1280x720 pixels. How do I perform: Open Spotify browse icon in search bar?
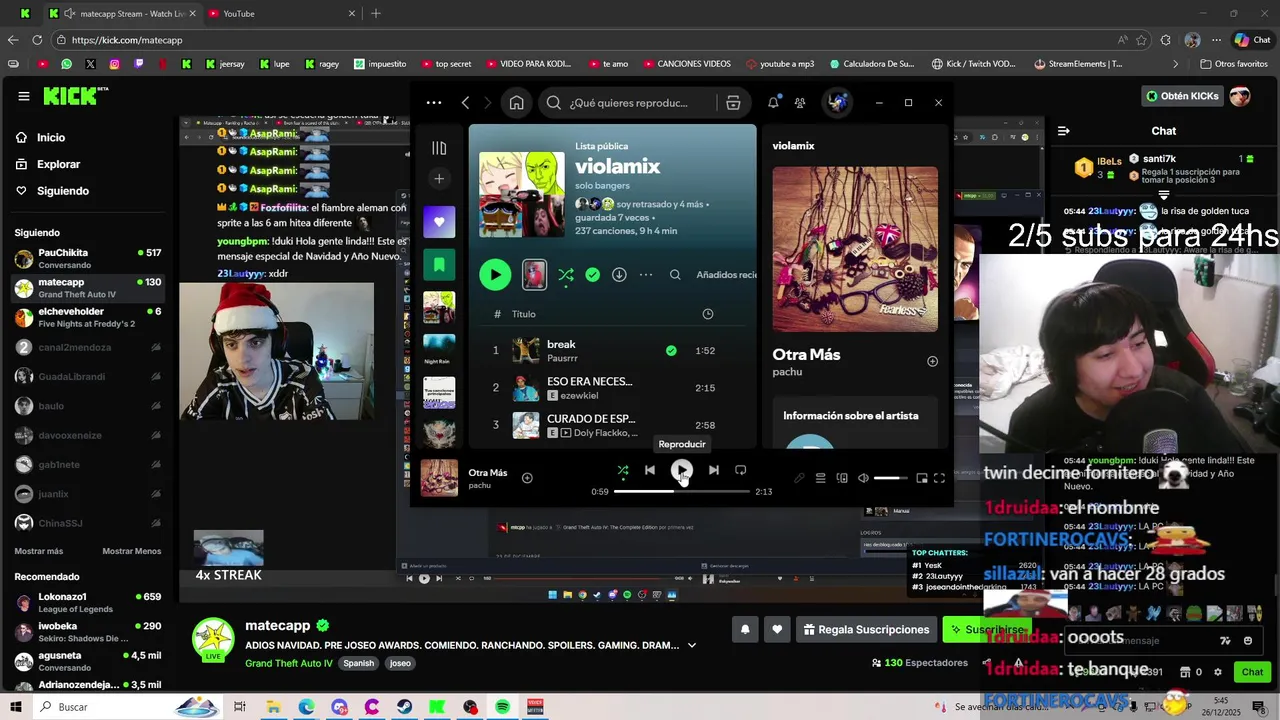(733, 103)
